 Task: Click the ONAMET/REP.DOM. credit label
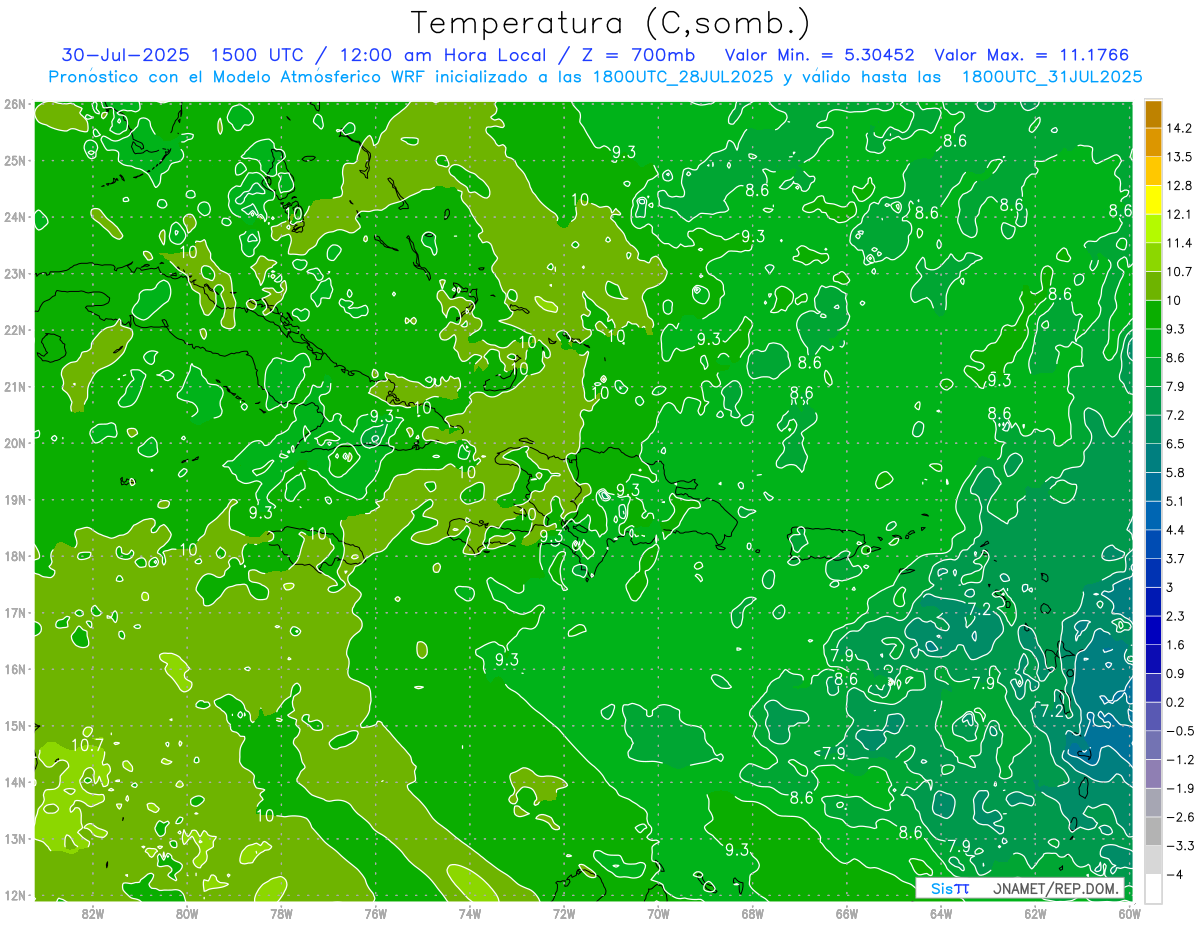[1056, 888]
